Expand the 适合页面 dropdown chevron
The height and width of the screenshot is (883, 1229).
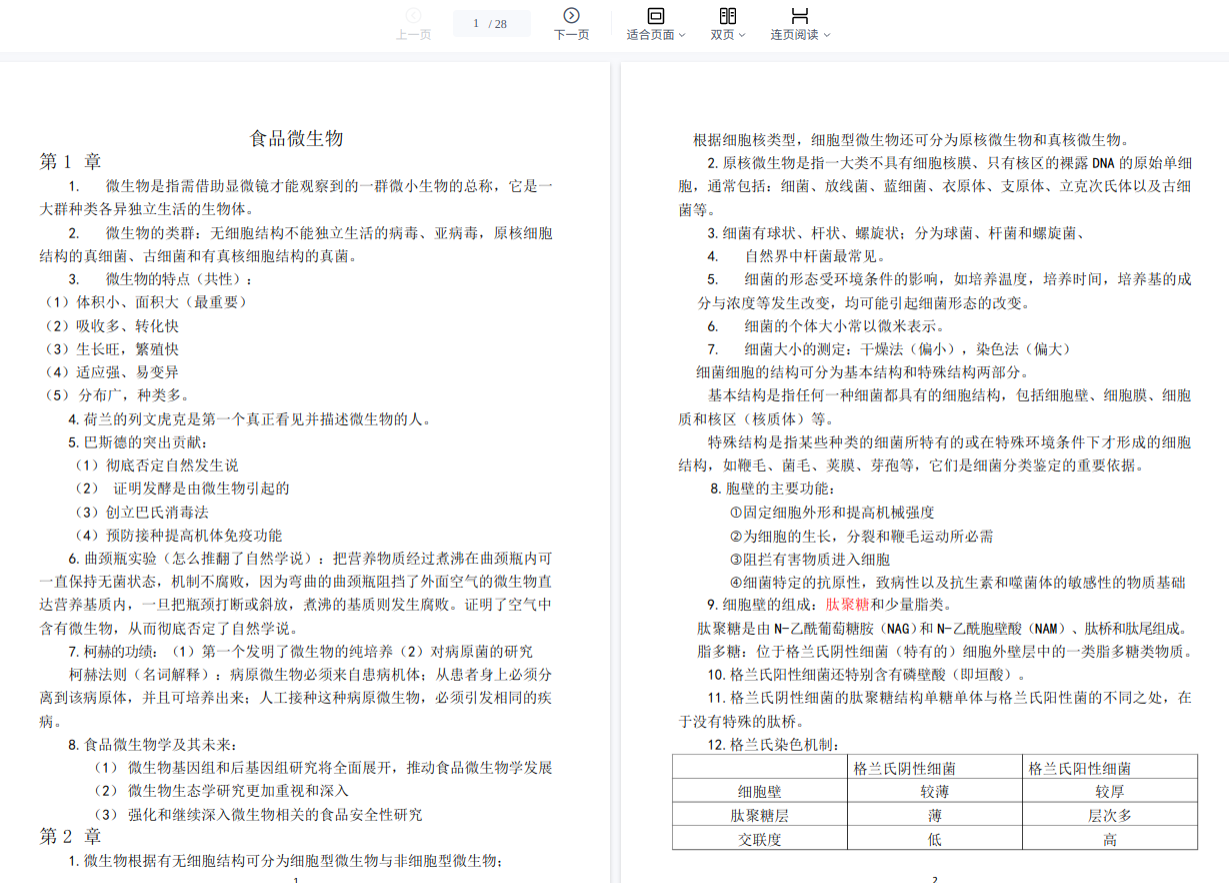click(x=682, y=35)
